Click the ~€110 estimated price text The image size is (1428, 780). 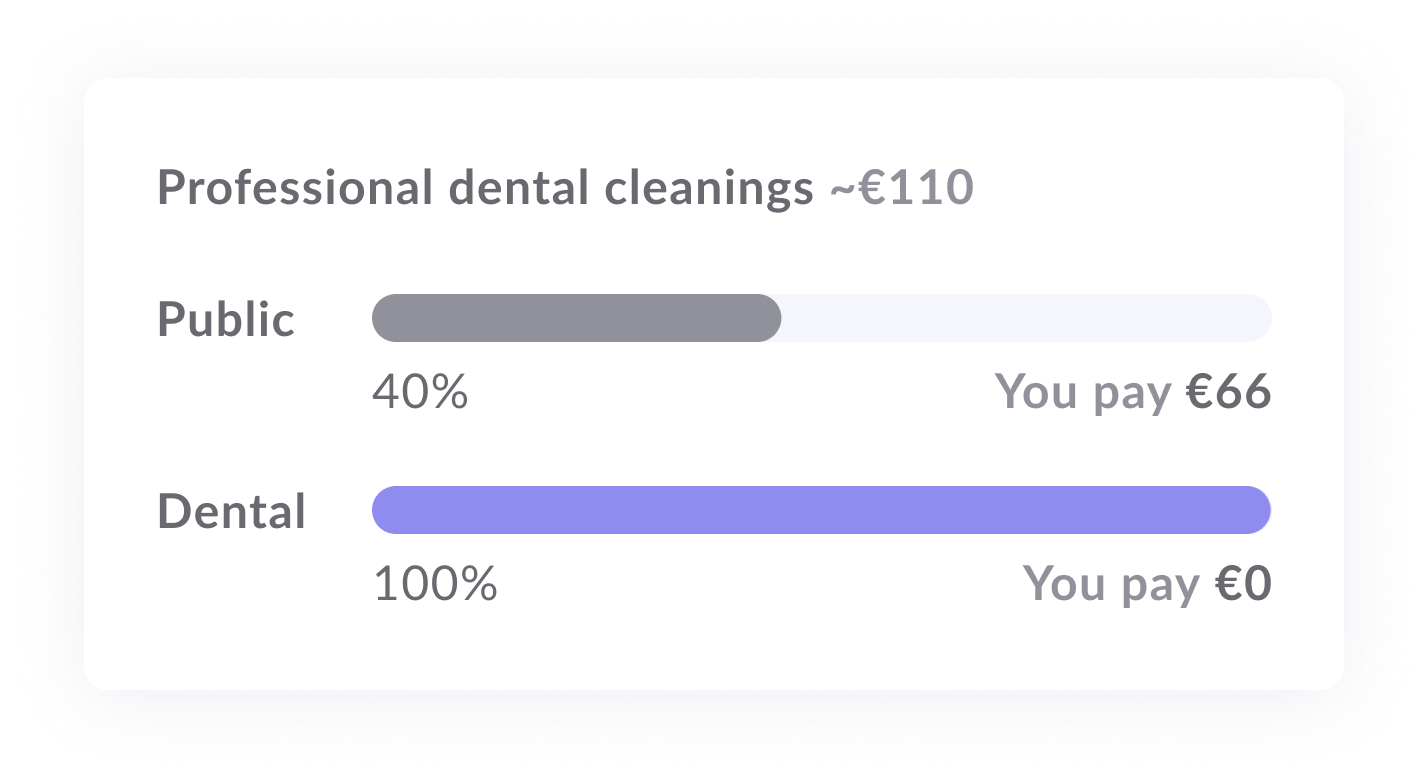tap(901, 188)
